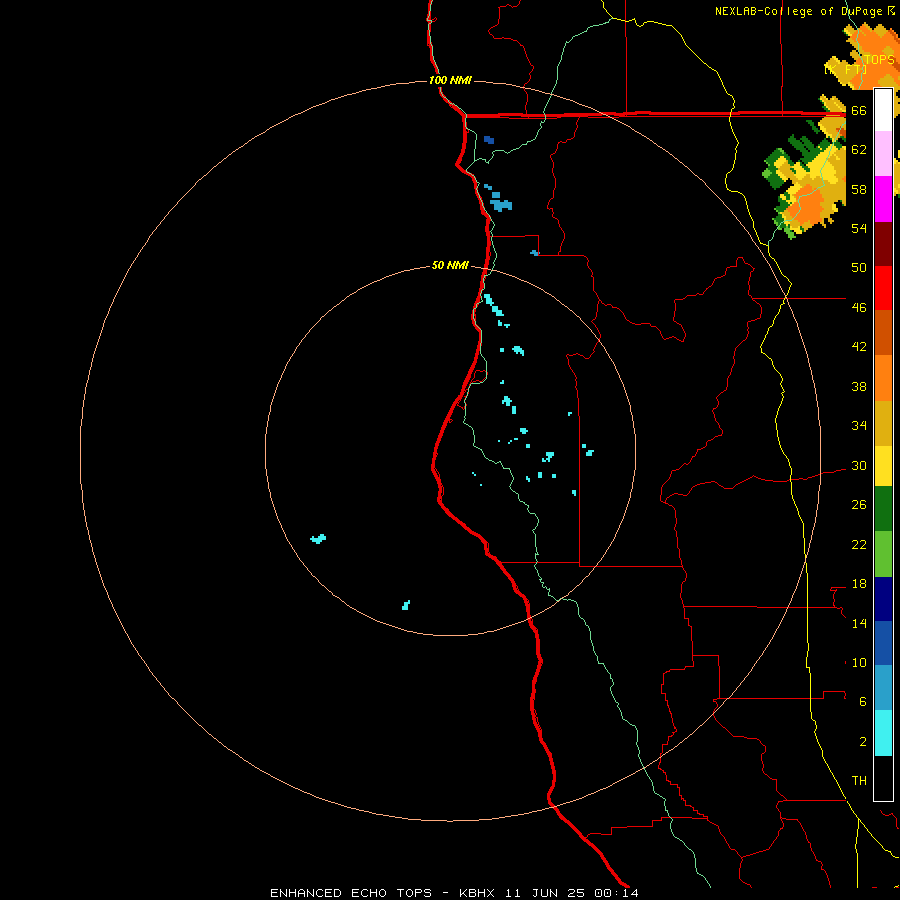Click the '11 JUN 25' date text
Image resolution: width=900 pixels, height=900 pixels.
[x=545, y=893]
